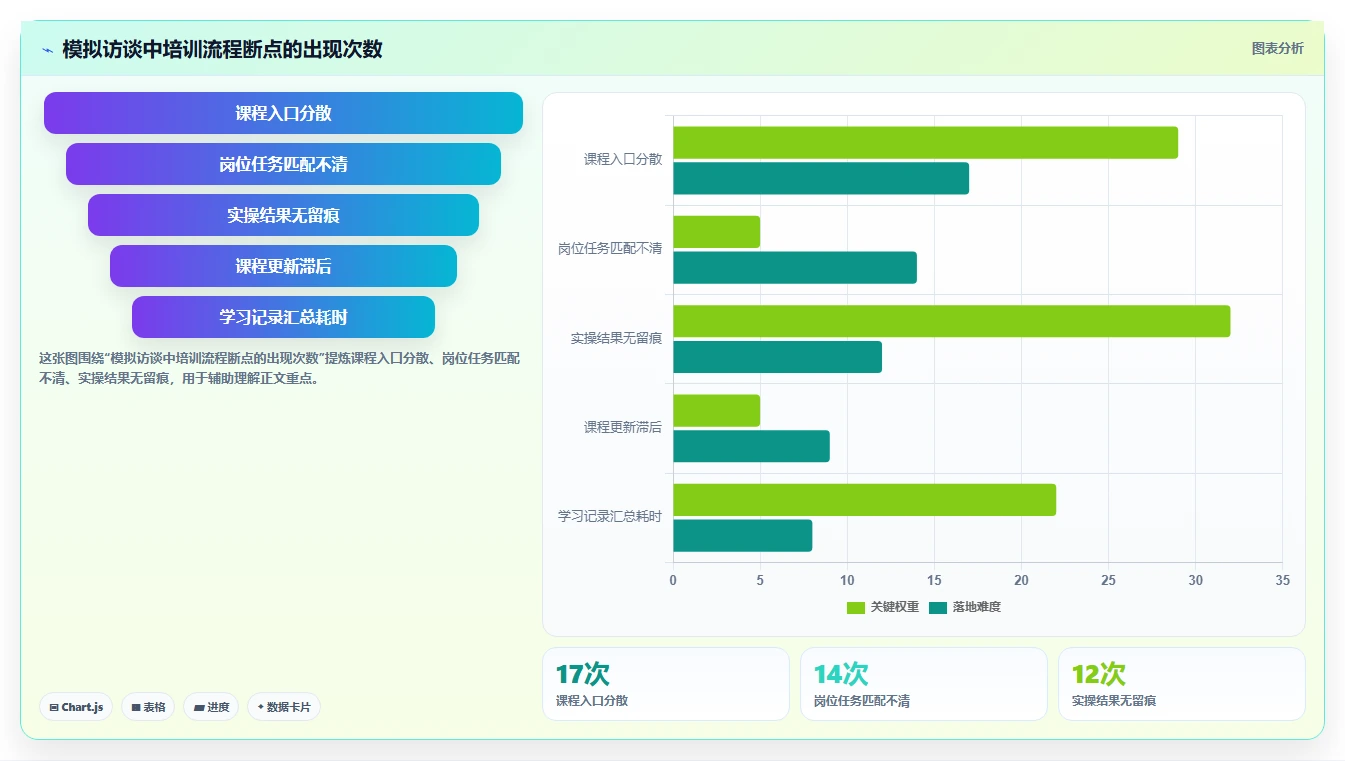Screen dimensions: 1345x761
Task: Click the 落地难度 bar for 岗位任务匹配不清
Action: click(795, 268)
